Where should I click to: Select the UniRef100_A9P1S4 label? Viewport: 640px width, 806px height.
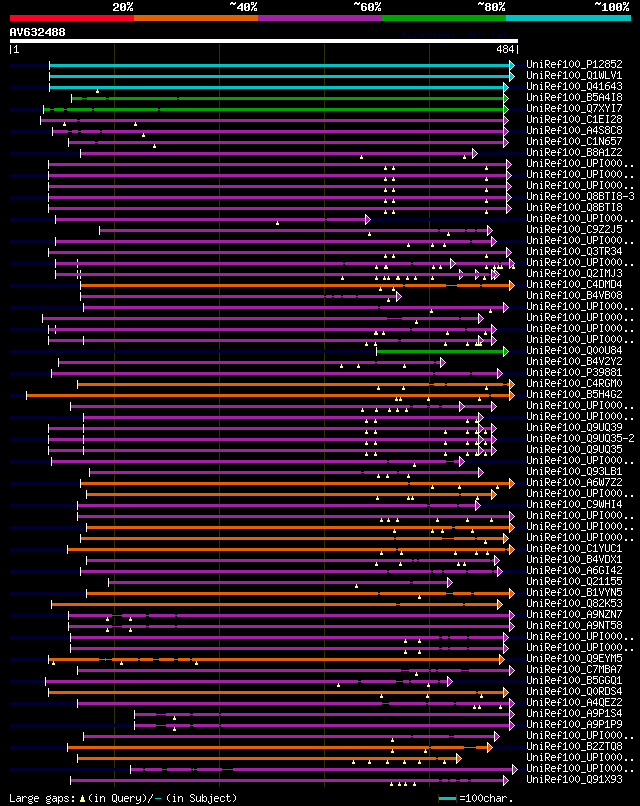pos(574,713)
